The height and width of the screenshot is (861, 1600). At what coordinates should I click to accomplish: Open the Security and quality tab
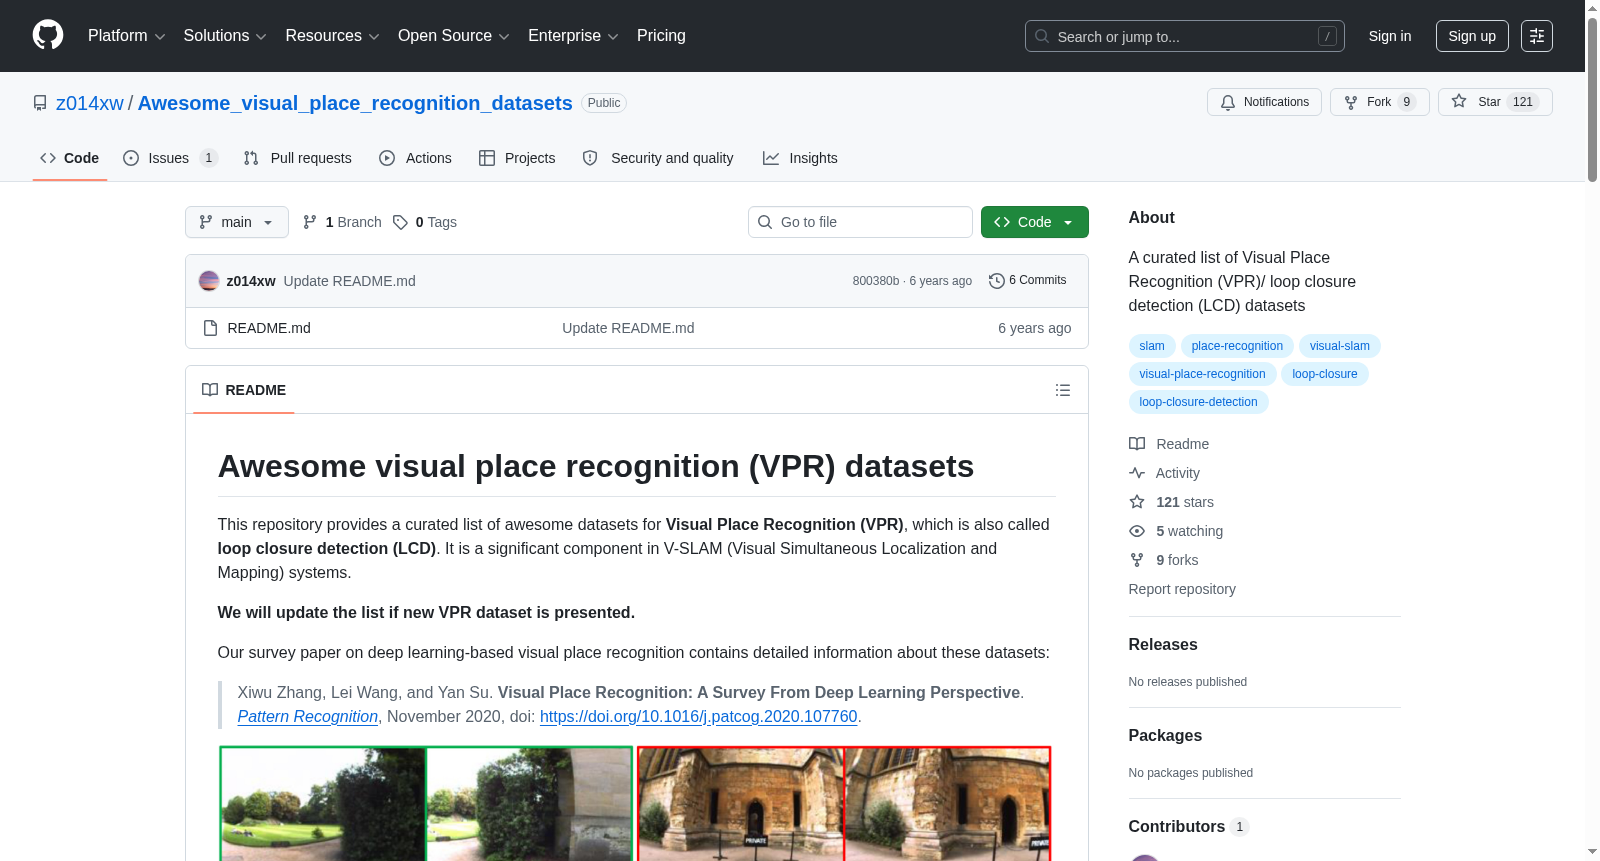[x=658, y=158]
